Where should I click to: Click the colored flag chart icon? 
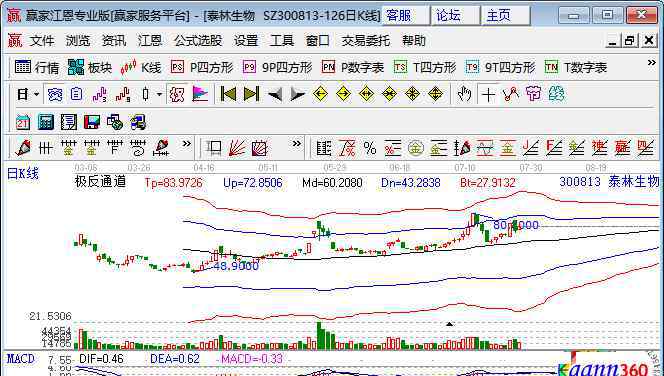pos(200,94)
